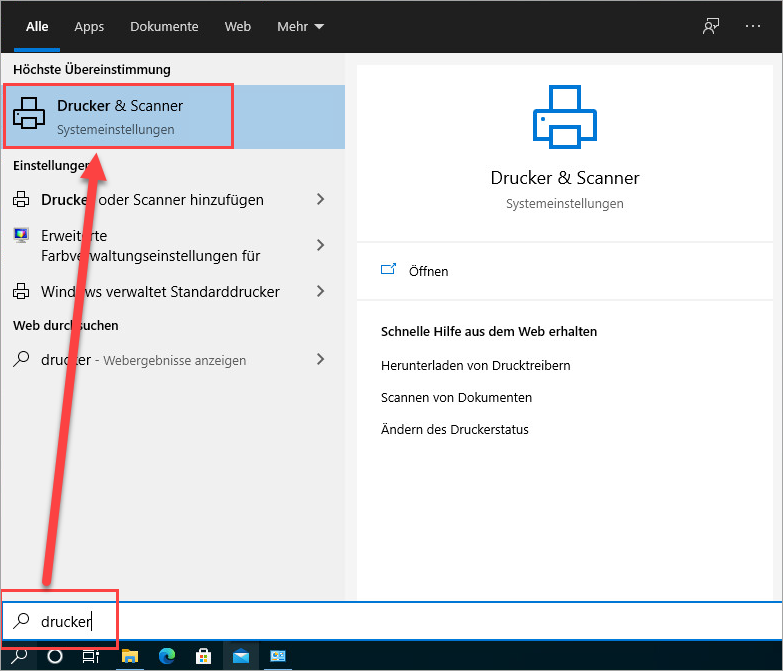Expand arrow for Erweiterte Farbverwaltungseinstellungen

click(321, 245)
